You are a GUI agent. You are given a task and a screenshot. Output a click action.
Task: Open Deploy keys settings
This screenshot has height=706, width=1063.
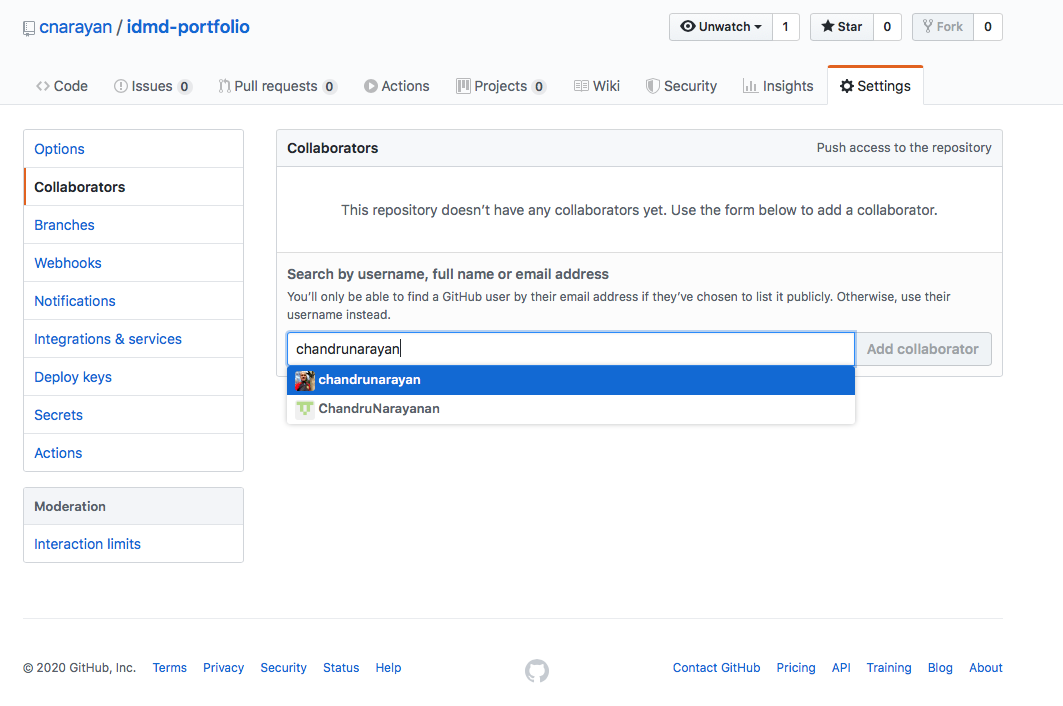click(134, 377)
